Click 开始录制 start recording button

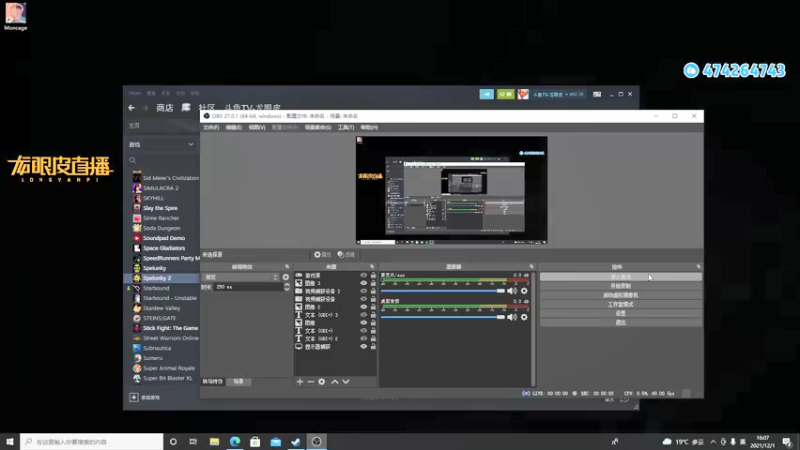point(620,286)
